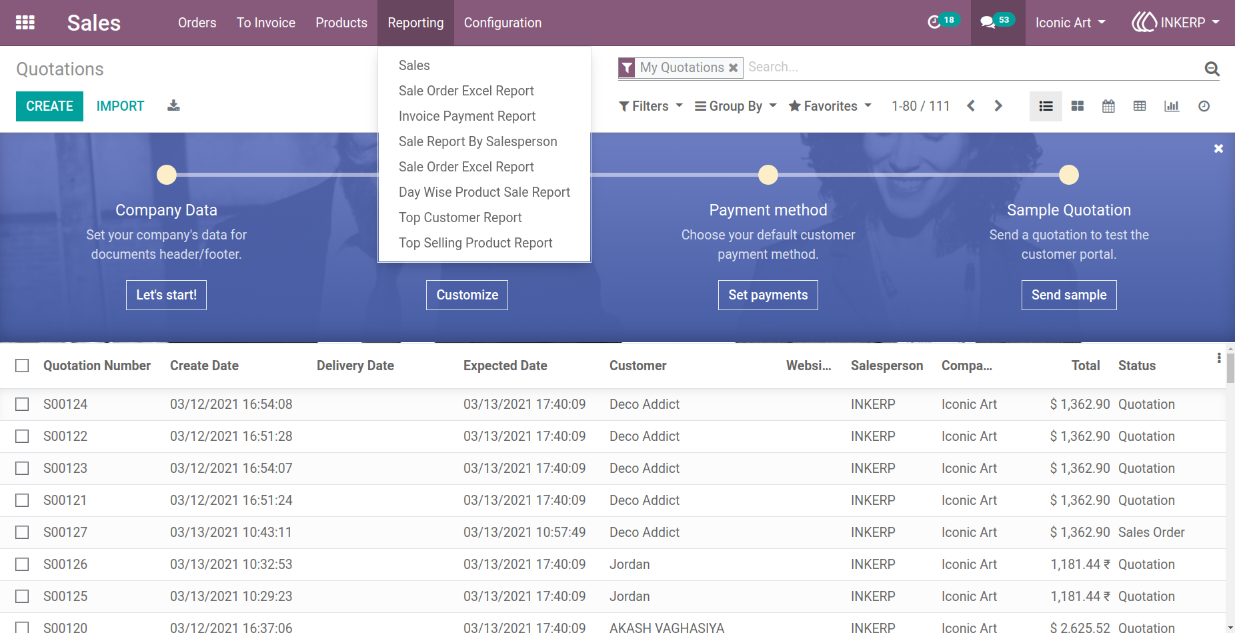The image size is (1235, 633).
Task: Close the onboarding banner
Action: [x=1218, y=148]
